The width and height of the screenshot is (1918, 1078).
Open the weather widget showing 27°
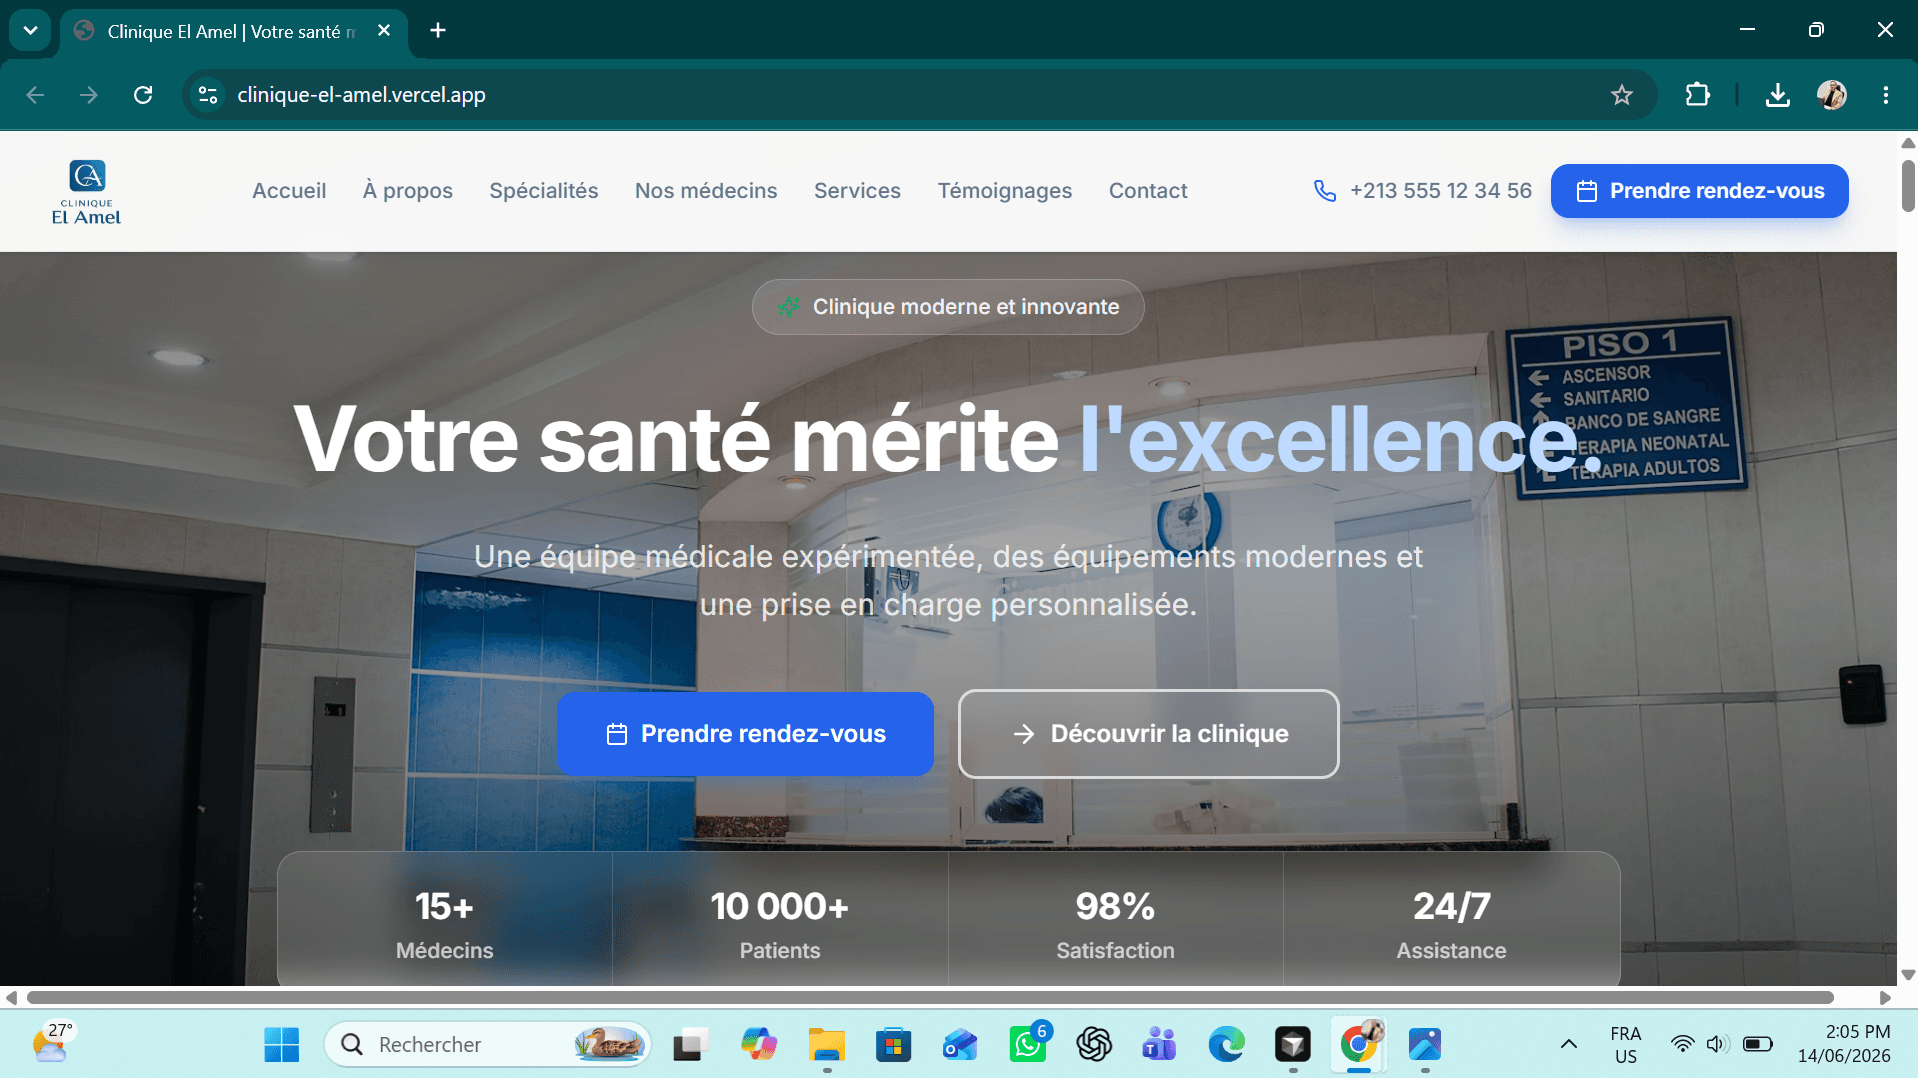pyautogui.click(x=52, y=1043)
